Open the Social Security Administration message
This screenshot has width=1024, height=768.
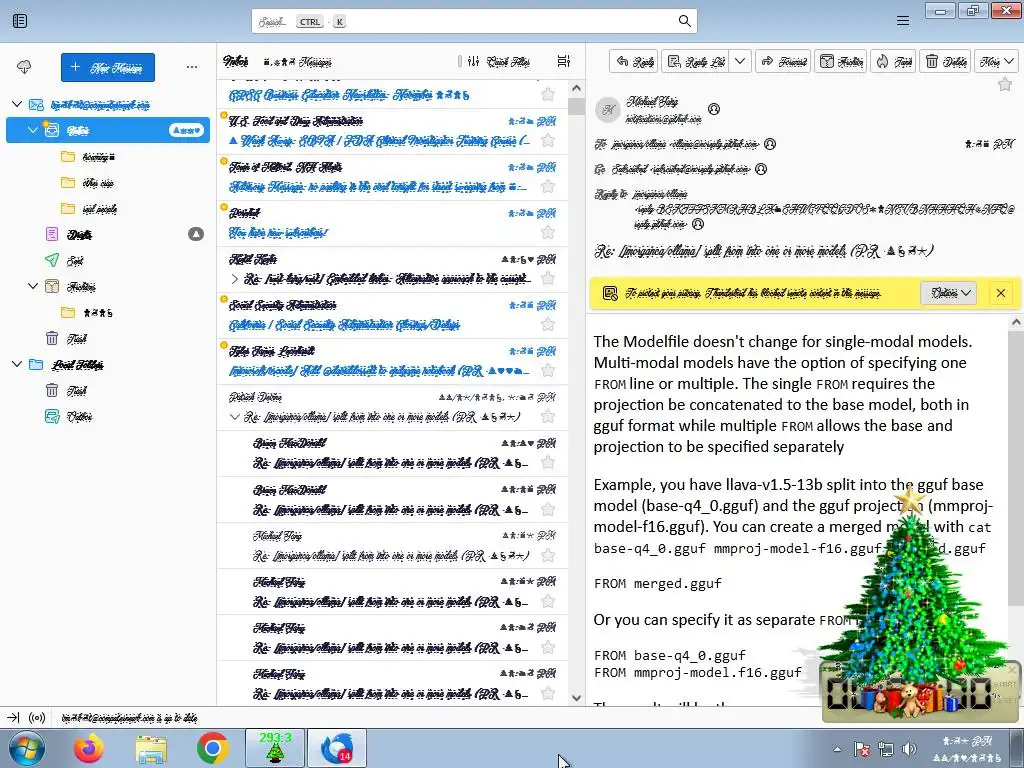point(392,315)
